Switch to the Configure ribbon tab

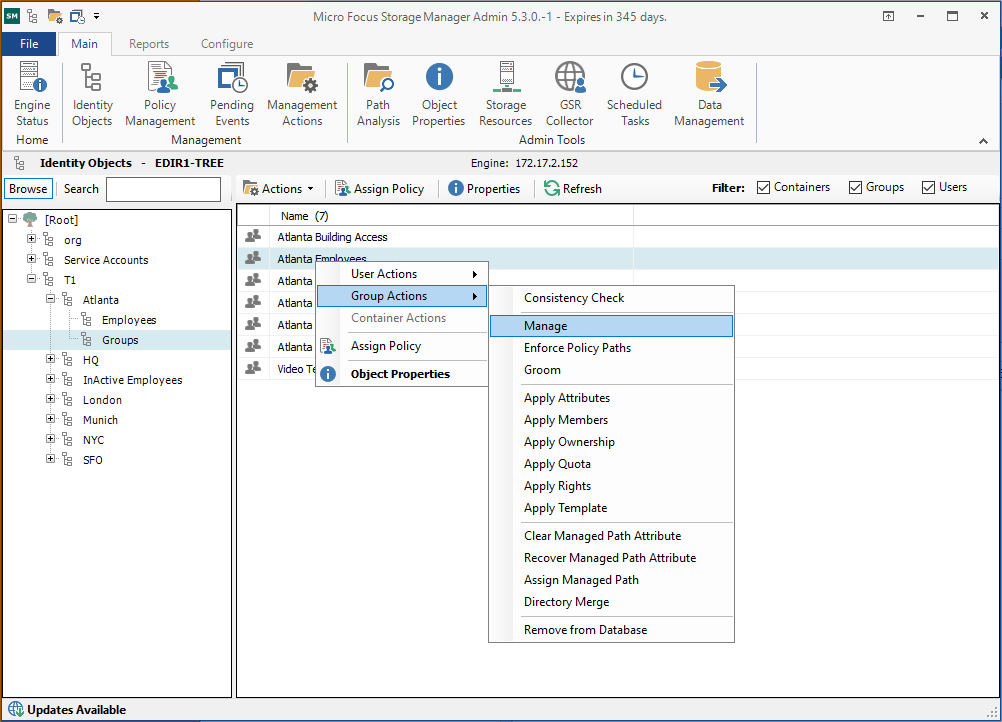tap(227, 44)
